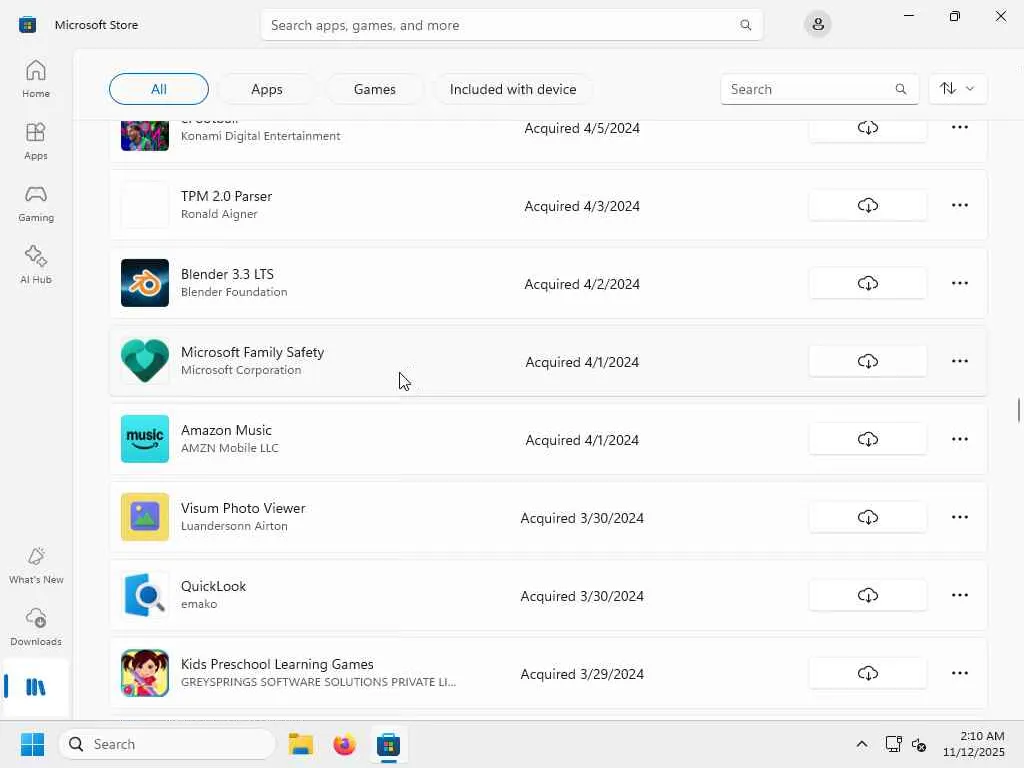Viewport: 1024px width, 768px height.
Task: Open more options for Amazon Music
Action: (959, 439)
